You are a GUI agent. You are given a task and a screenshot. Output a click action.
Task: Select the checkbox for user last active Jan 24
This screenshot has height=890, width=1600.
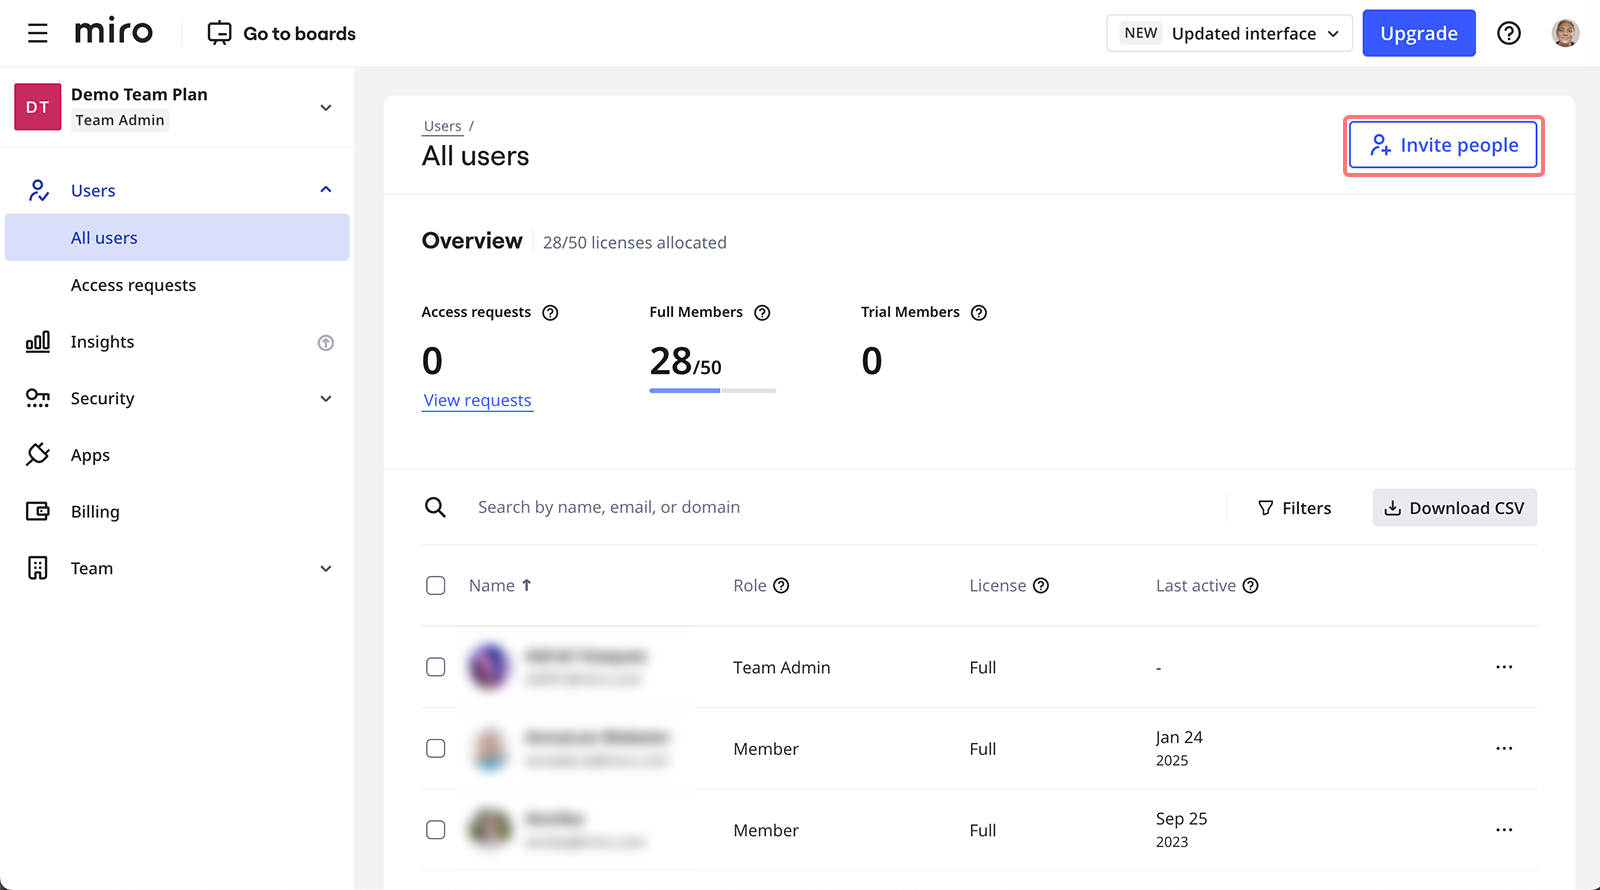point(436,748)
